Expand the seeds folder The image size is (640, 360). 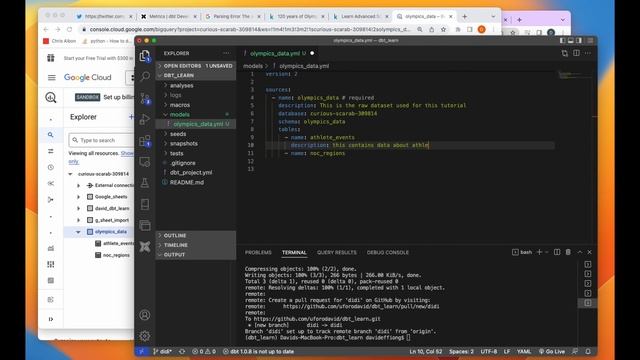[178, 134]
